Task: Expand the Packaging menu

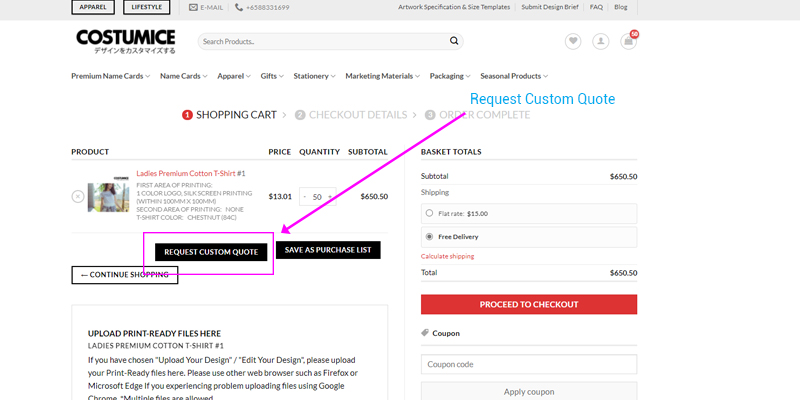Action: [450, 76]
